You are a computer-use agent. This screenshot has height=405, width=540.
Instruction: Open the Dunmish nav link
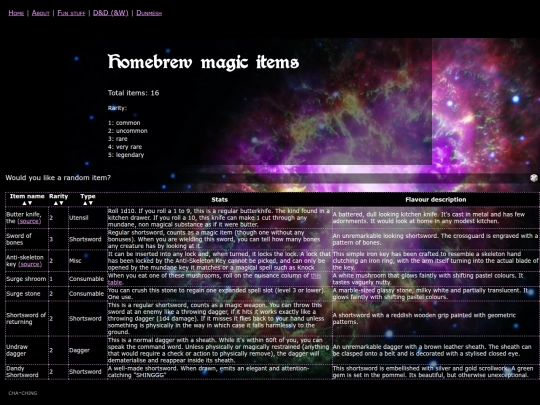[x=149, y=13]
